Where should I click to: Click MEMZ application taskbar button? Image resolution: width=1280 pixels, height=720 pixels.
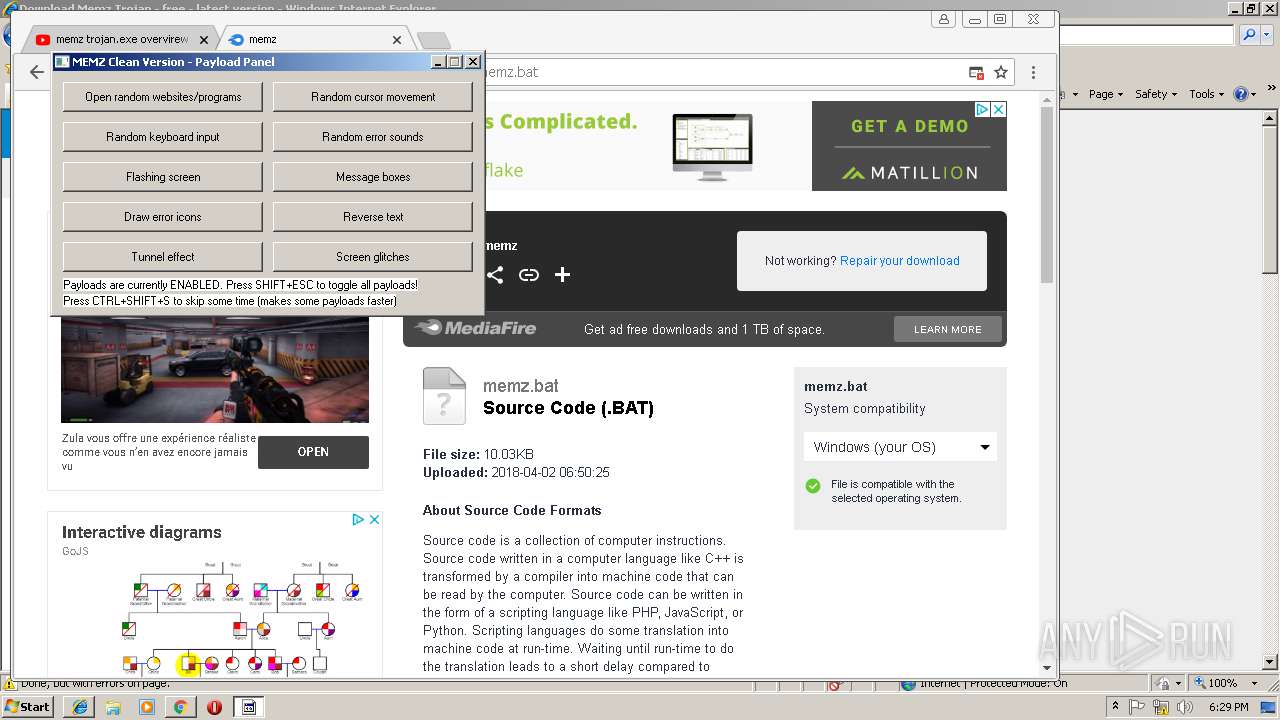tap(249, 707)
